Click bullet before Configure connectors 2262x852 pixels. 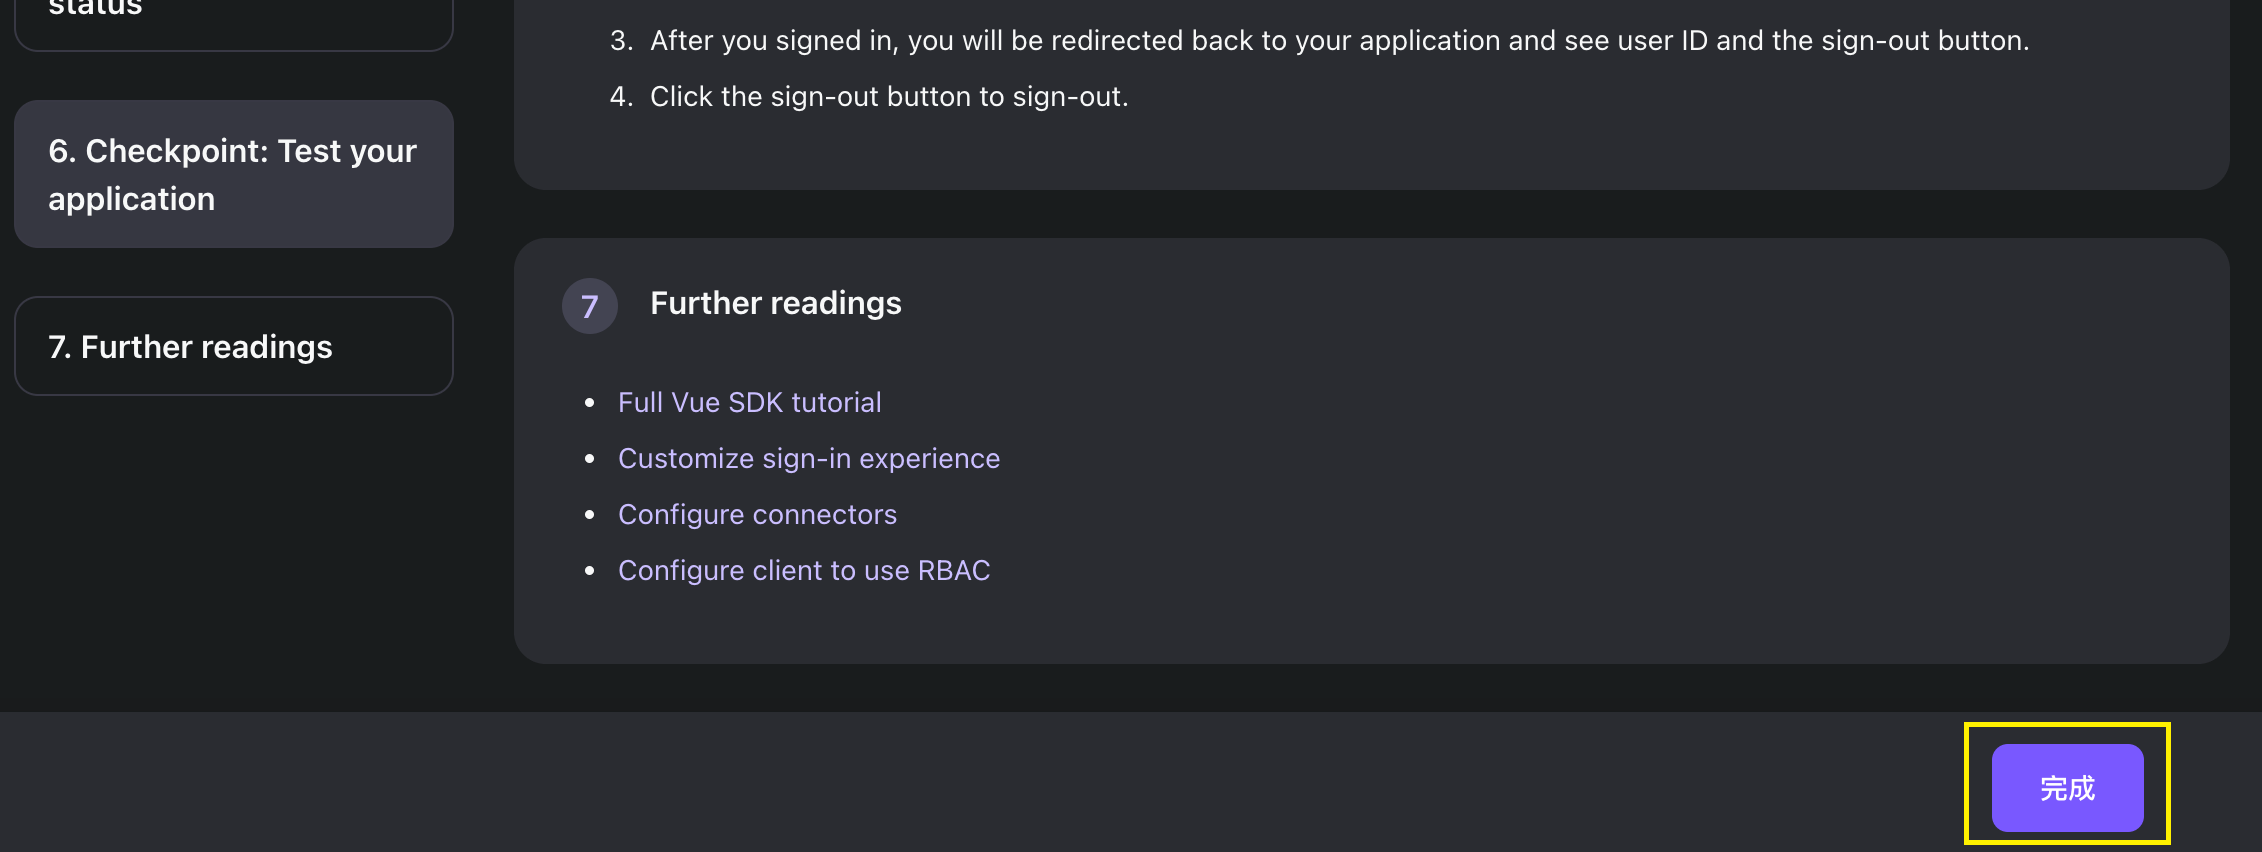coord(590,515)
